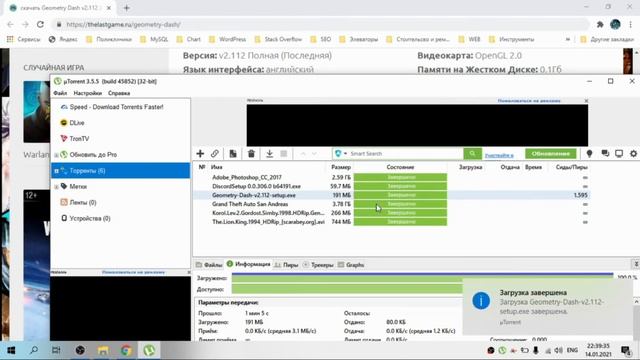Select TronTV in the sidebar

[79, 139]
